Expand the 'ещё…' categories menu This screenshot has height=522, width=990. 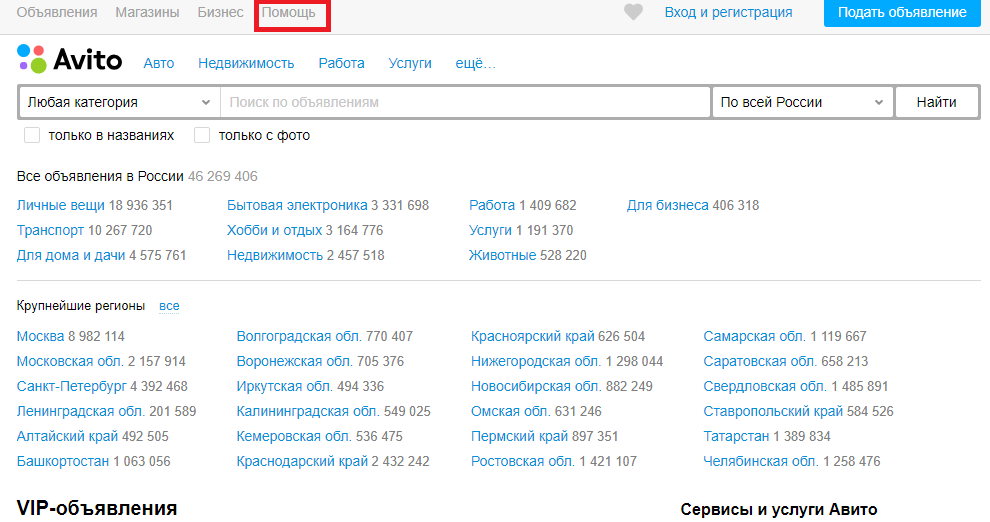(x=475, y=63)
